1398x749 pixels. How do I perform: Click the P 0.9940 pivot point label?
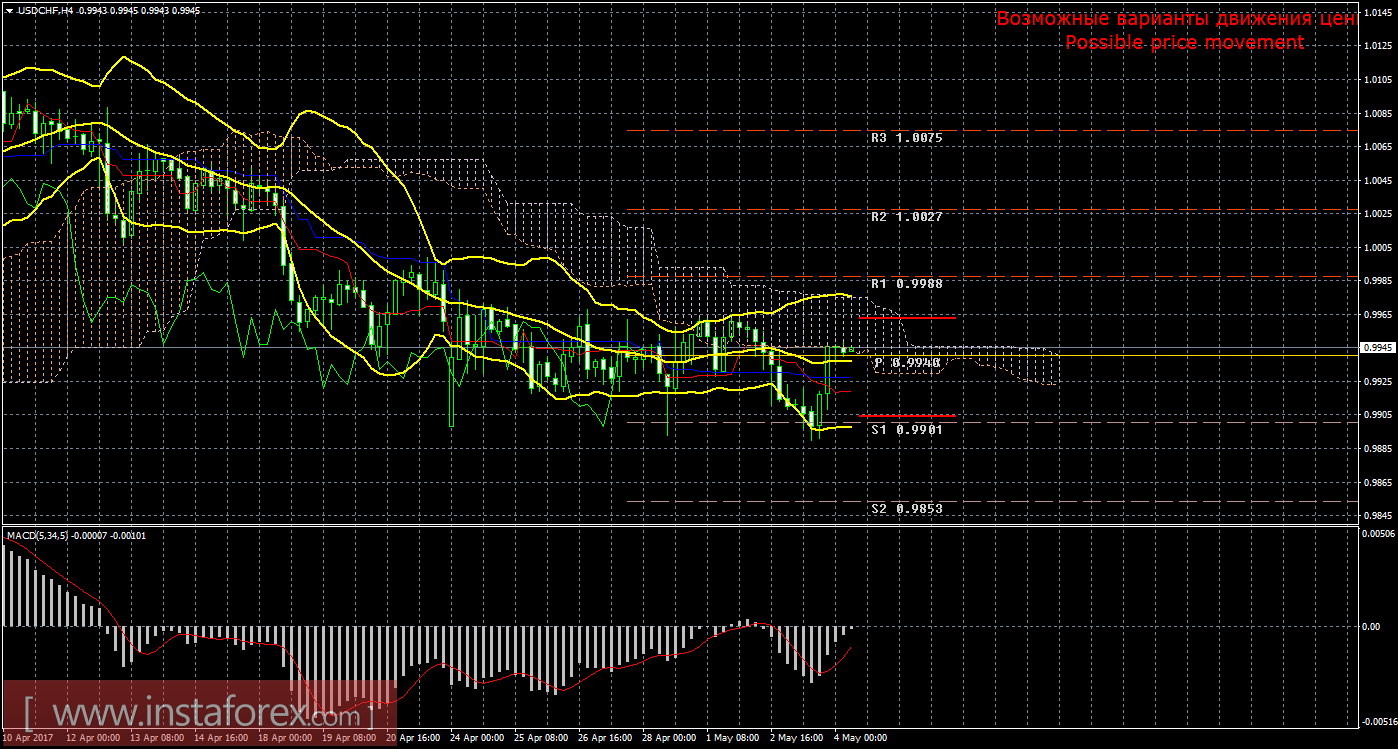point(908,363)
